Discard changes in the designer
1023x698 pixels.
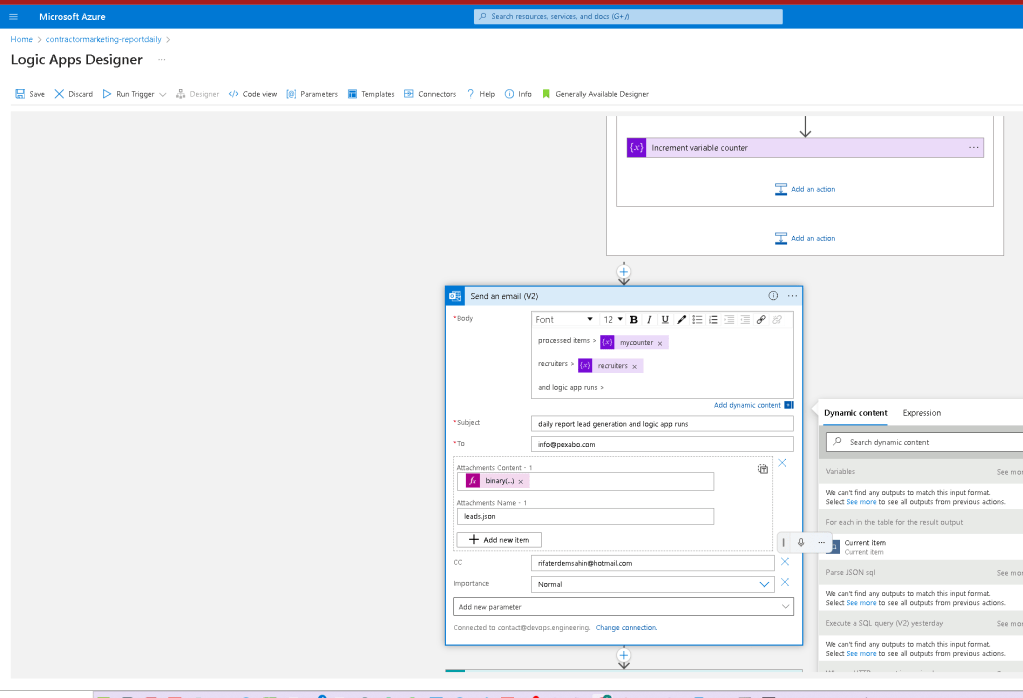(x=74, y=94)
